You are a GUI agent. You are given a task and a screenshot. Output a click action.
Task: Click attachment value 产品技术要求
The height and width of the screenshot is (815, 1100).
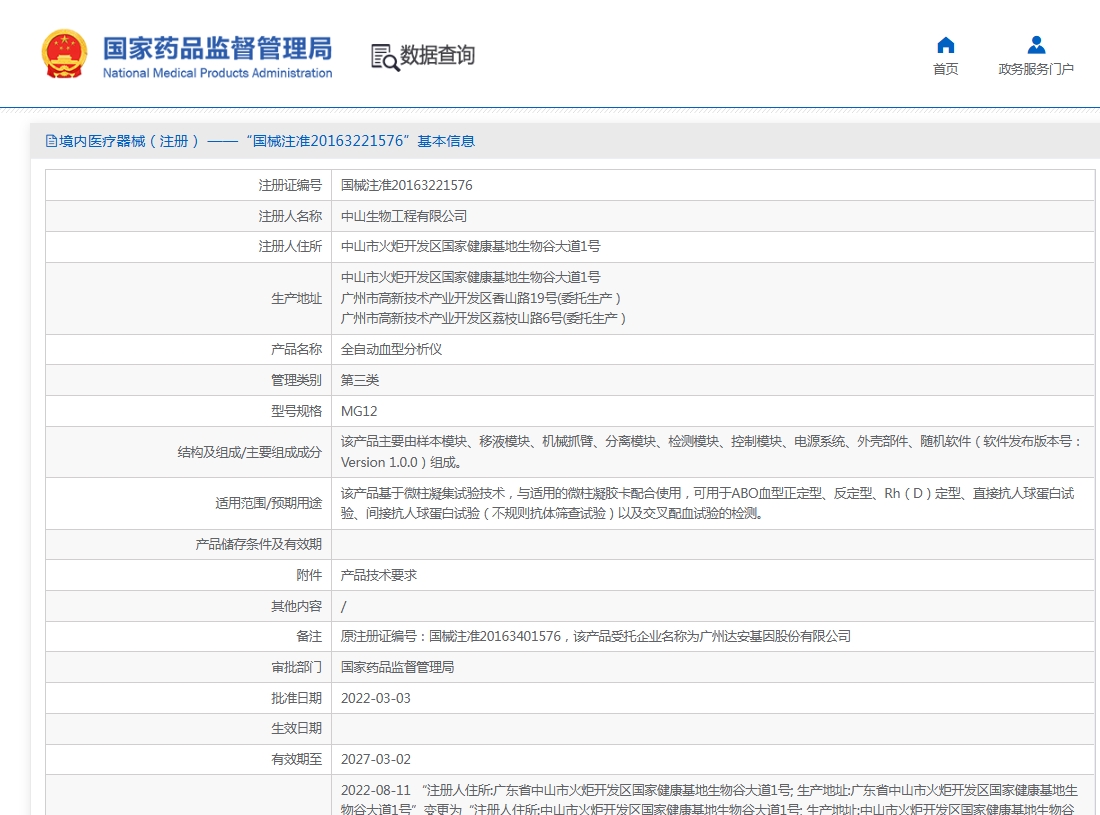pos(379,575)
